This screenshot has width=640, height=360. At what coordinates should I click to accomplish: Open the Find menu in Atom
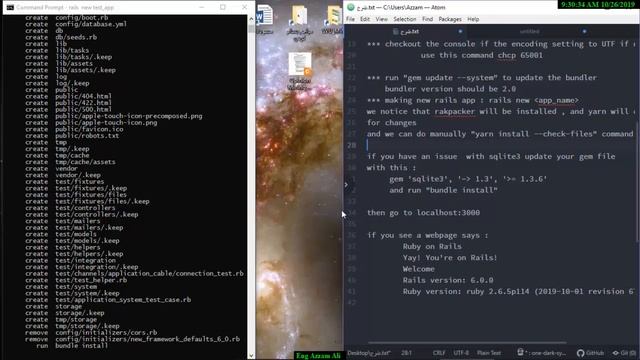coord(427,19)
